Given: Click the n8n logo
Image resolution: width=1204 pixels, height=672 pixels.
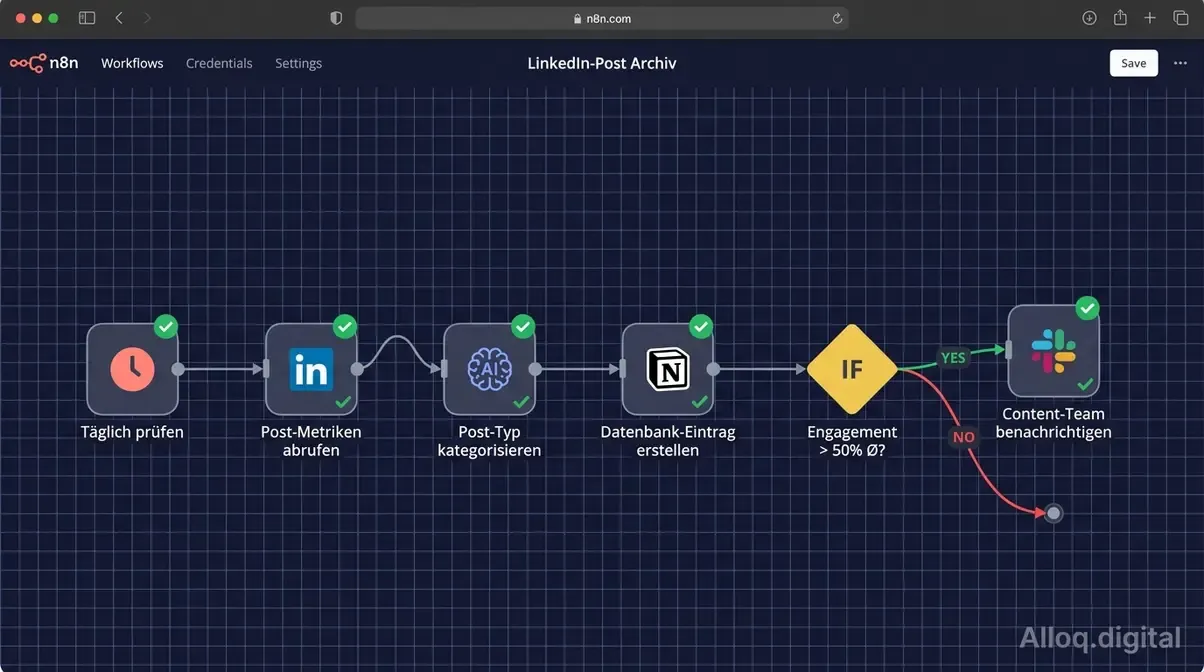Looking at the screenshot, I should pyautogui.click(x=42, y=63).
